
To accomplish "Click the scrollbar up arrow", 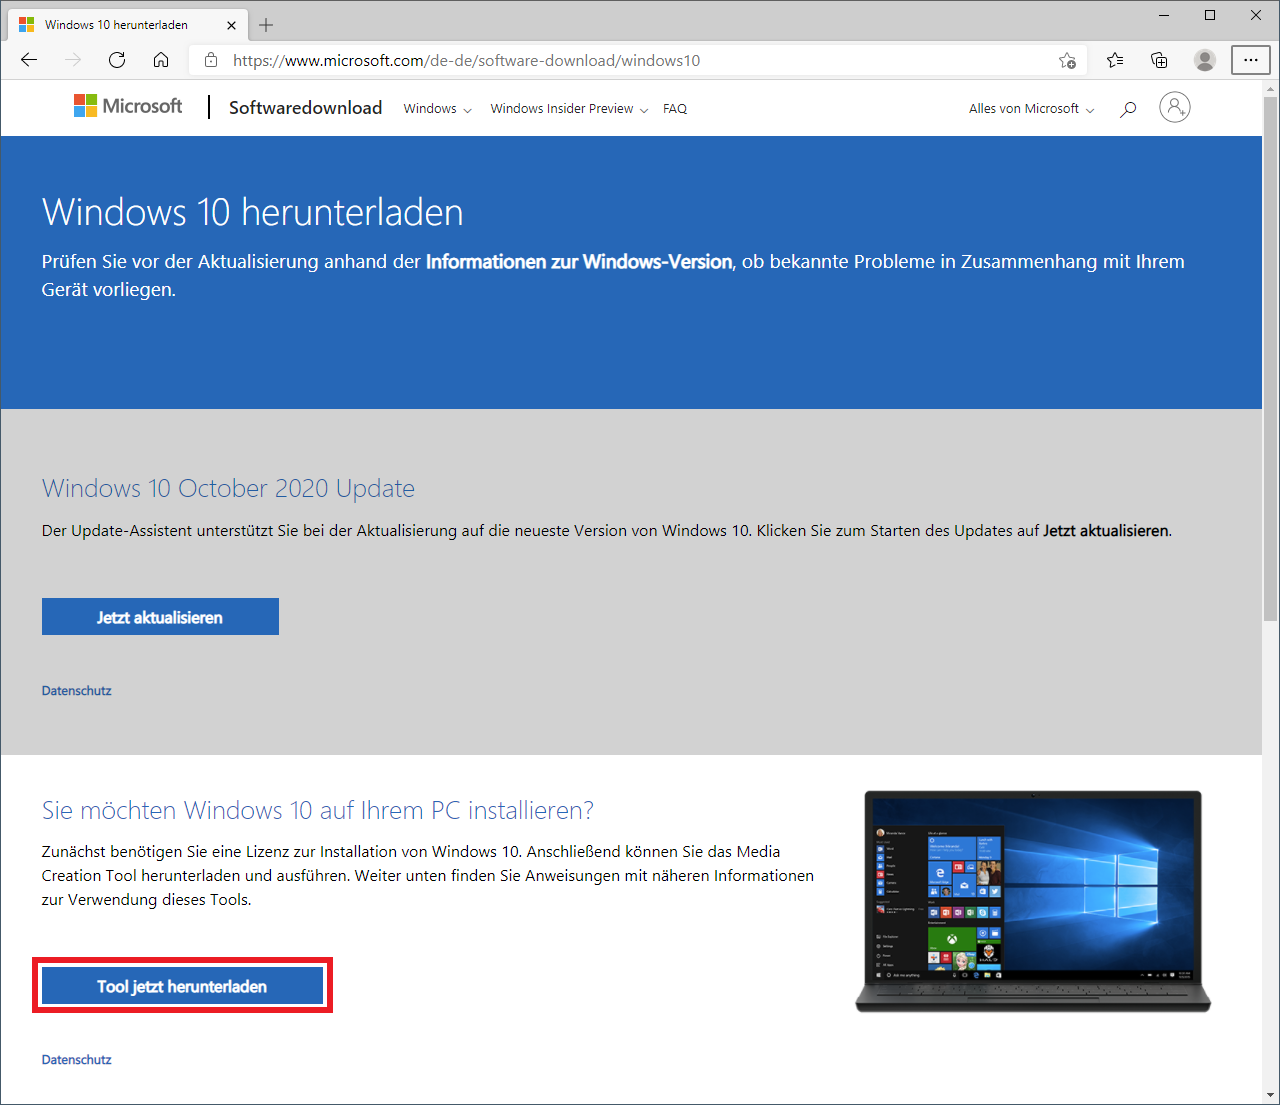I will 1271,88.
